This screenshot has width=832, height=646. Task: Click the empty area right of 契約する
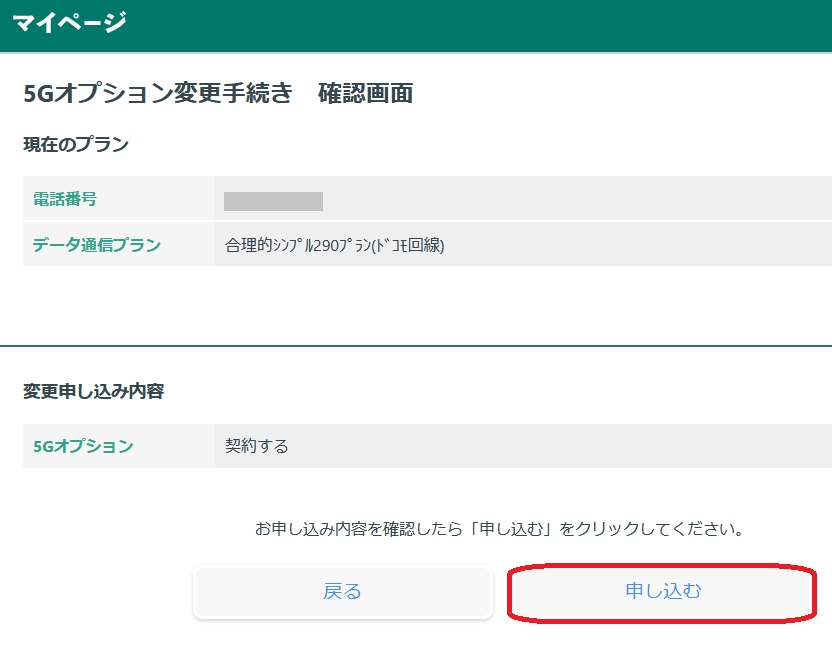560,446
